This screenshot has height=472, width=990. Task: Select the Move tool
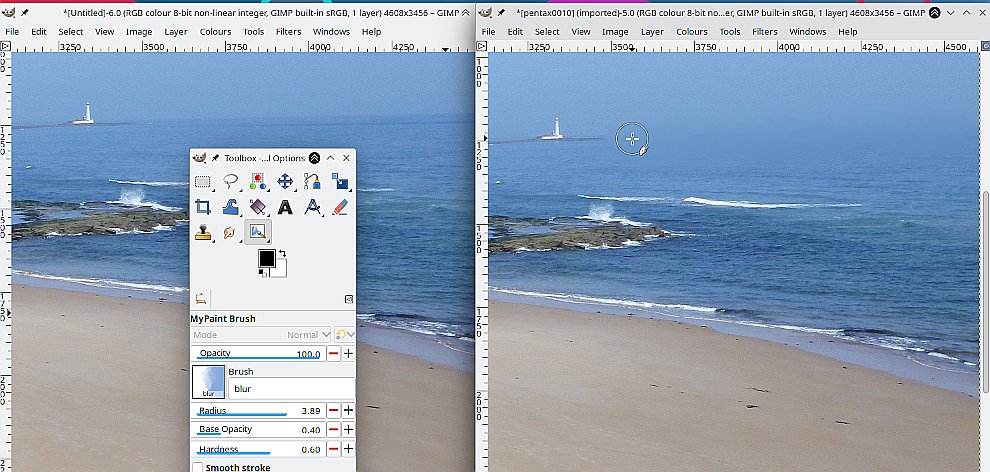coord(285,182)
